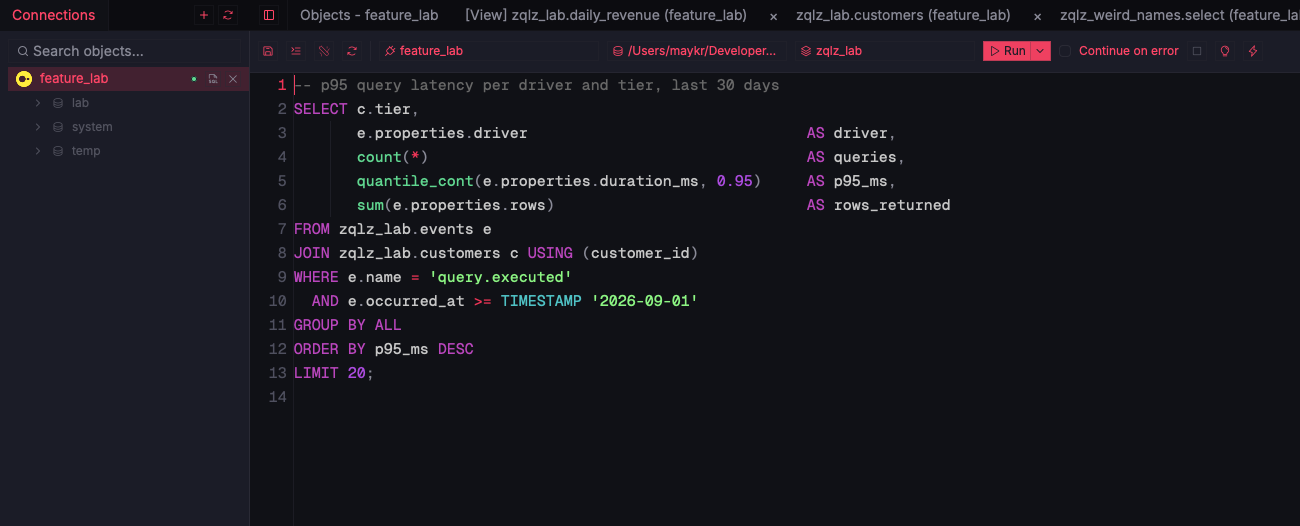Click FROM zqlz_lab.events e line
This screenshot has width=1300, height=526.
pyautogui.click(x=393, y=229)
